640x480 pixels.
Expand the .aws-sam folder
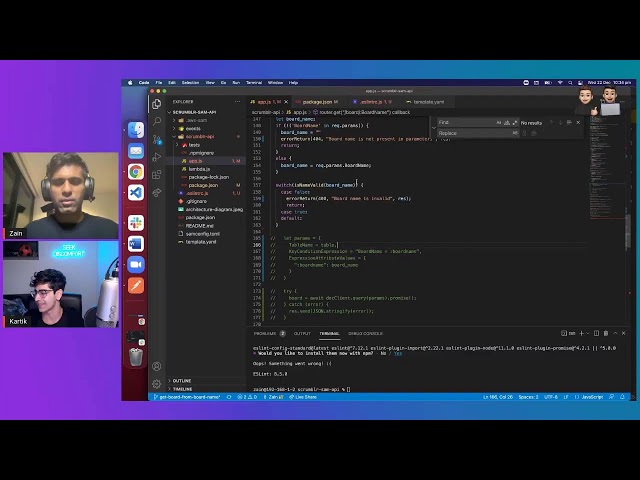click(x=174, y=120)
